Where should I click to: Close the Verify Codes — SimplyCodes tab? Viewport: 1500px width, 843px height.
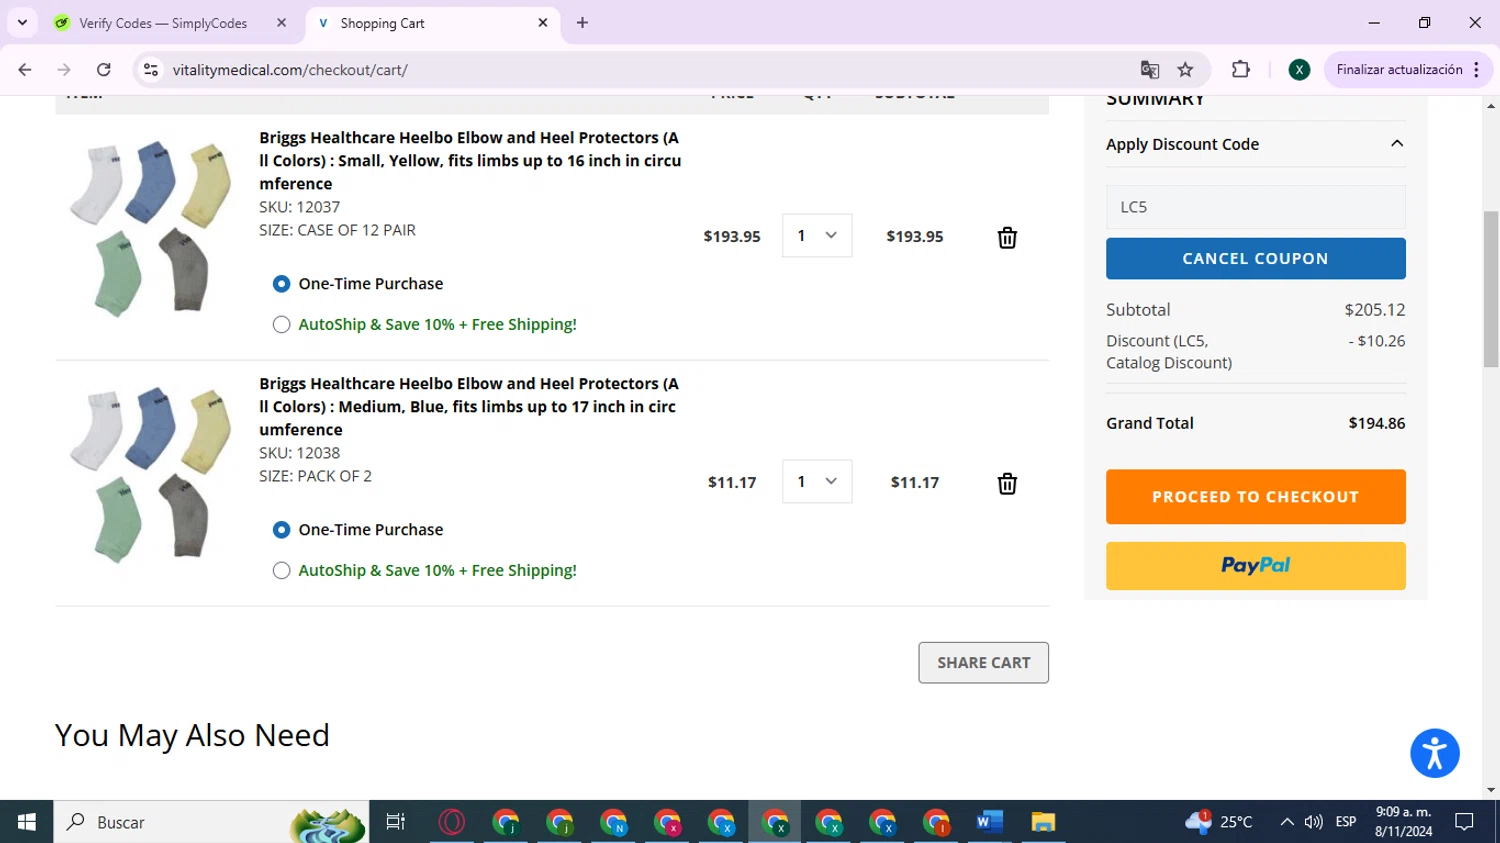pyautogui.click(x=281, y=23)
